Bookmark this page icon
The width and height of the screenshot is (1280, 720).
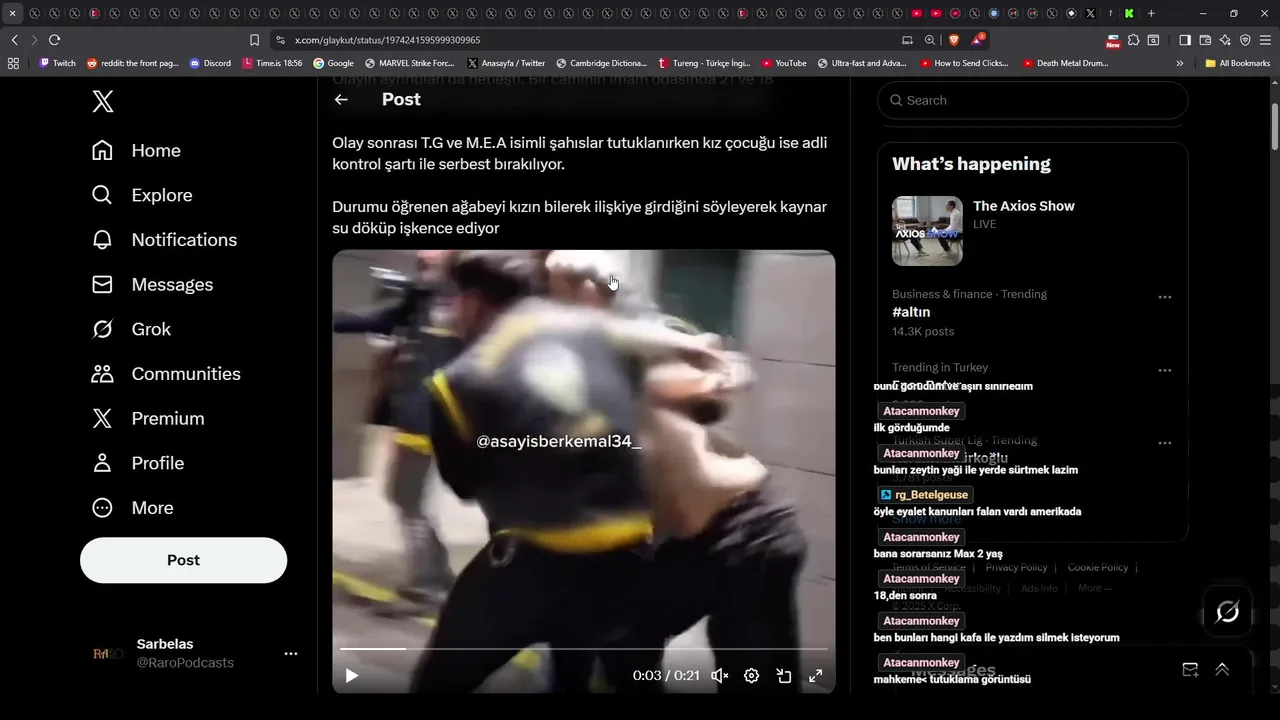coord(254,40)
